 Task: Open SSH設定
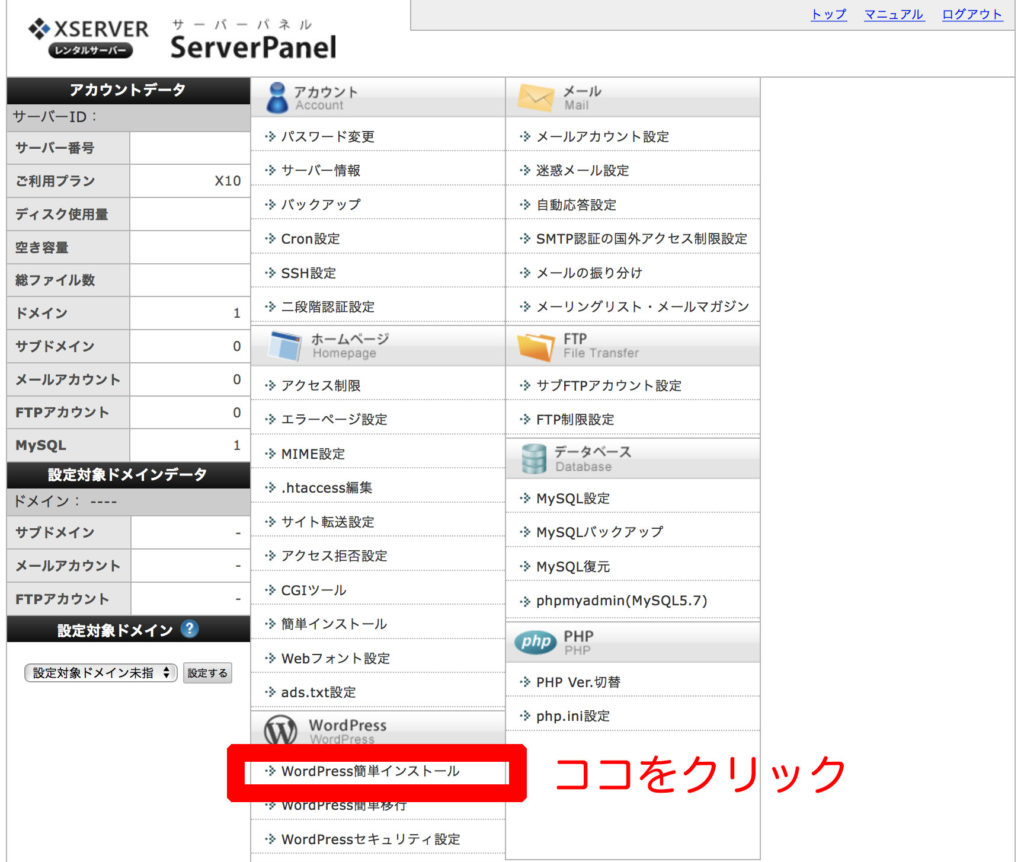coord(308,273)
